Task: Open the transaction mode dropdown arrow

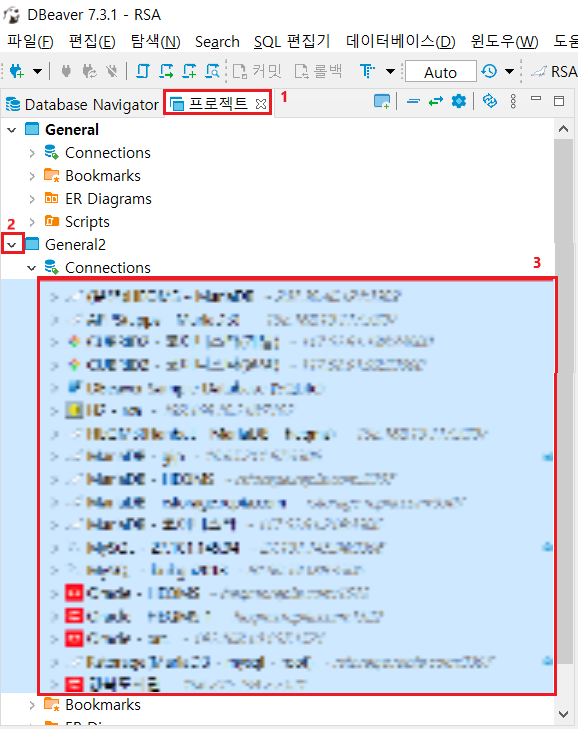Action: [391, 71]
